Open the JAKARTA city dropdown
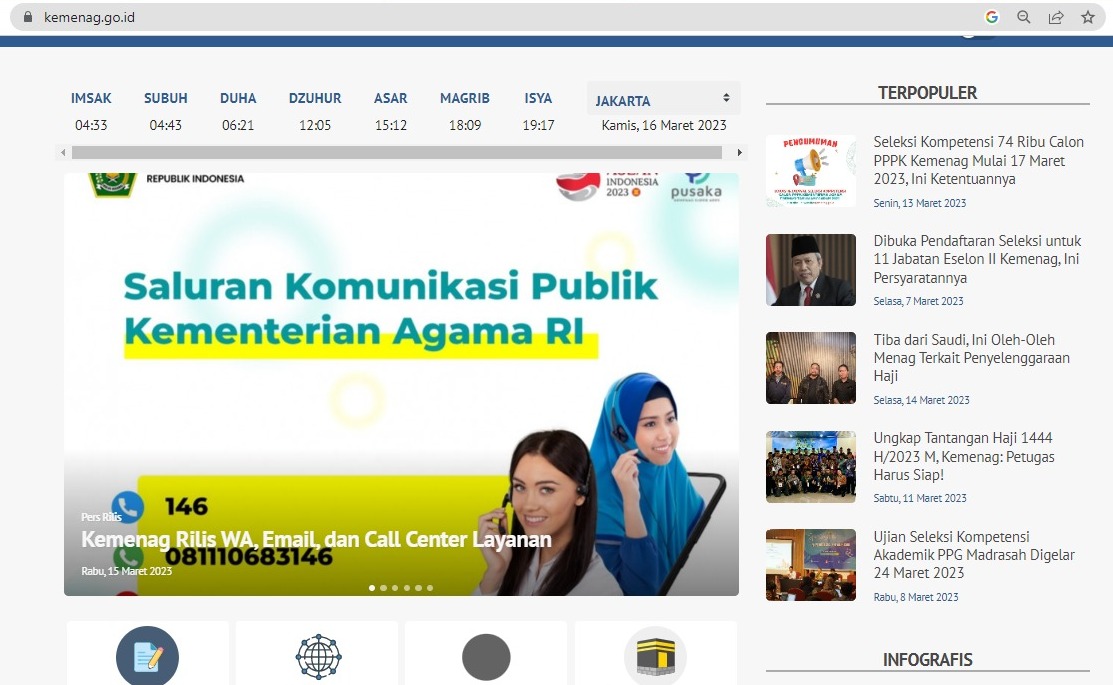Viewport: 1113px width, 685px height. pos(664,99)
